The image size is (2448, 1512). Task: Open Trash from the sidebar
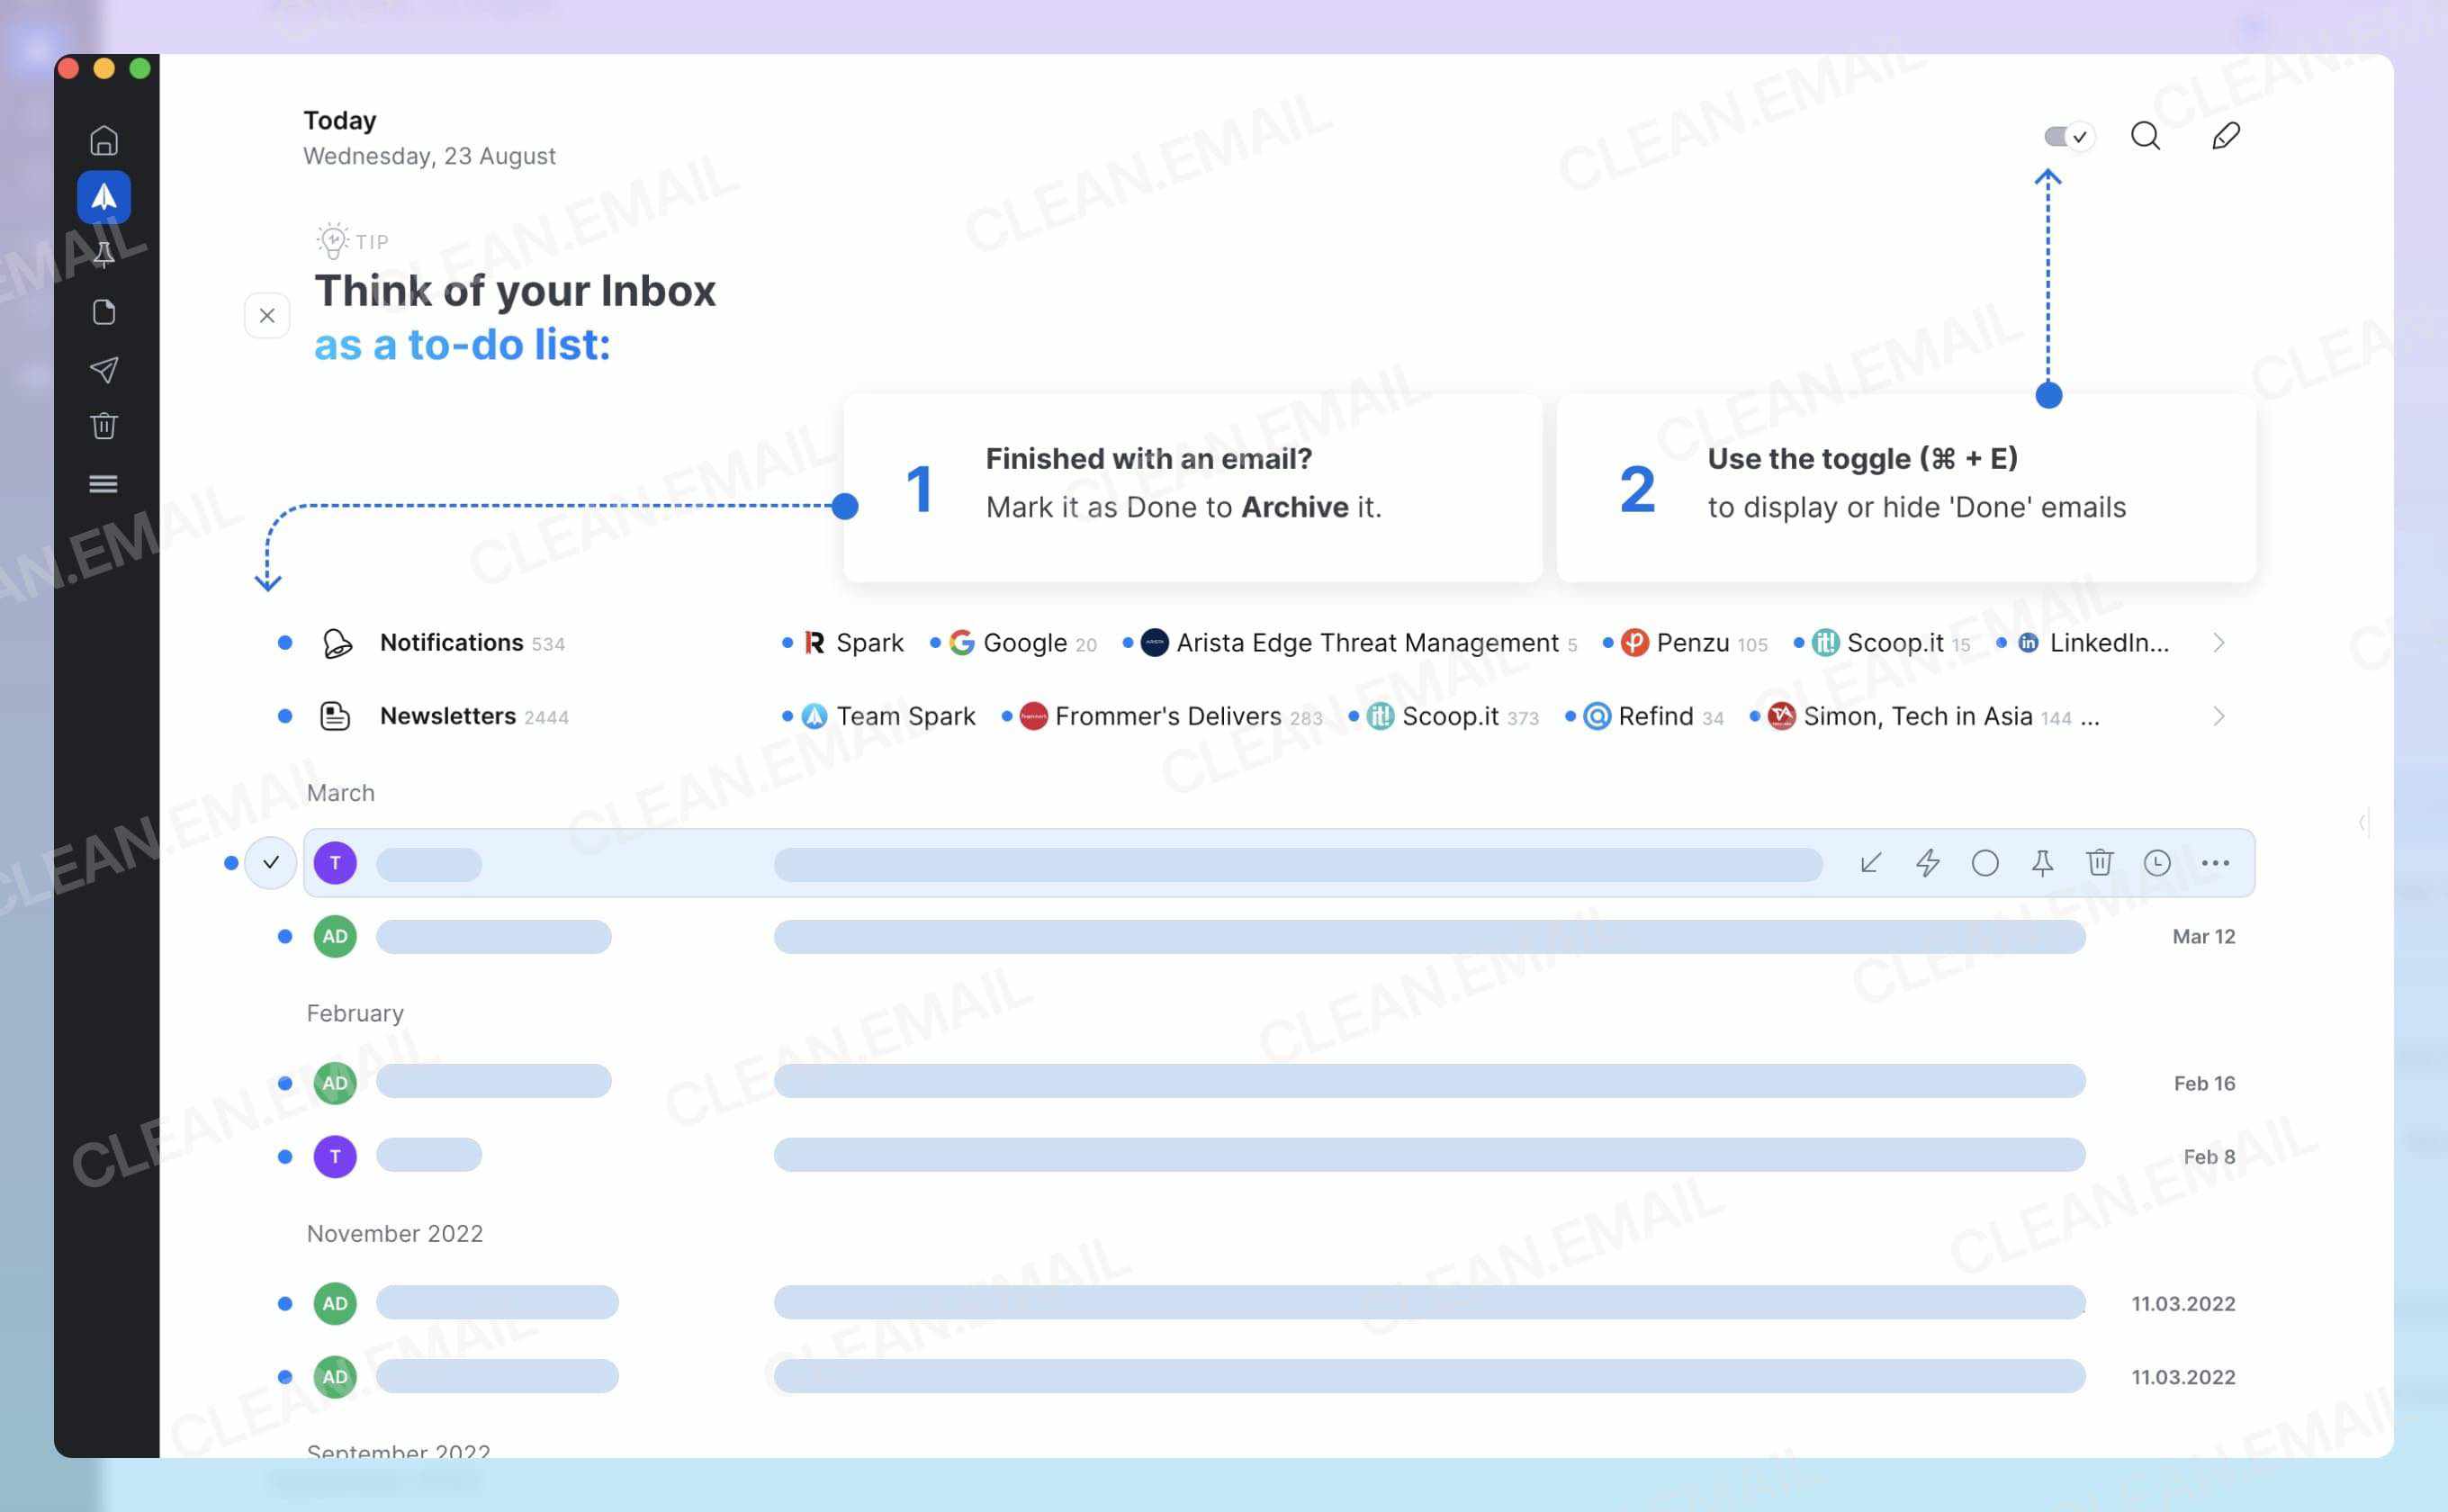[105, 425]
